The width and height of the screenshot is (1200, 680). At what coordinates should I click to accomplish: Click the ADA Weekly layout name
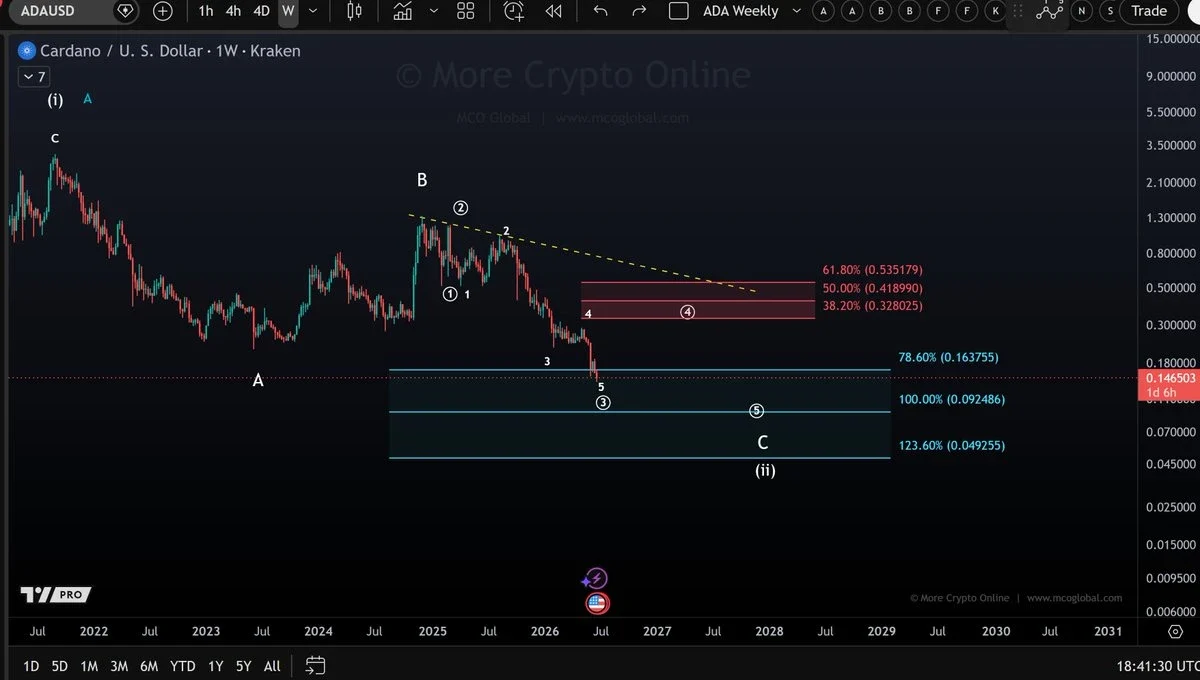point(740,11)
